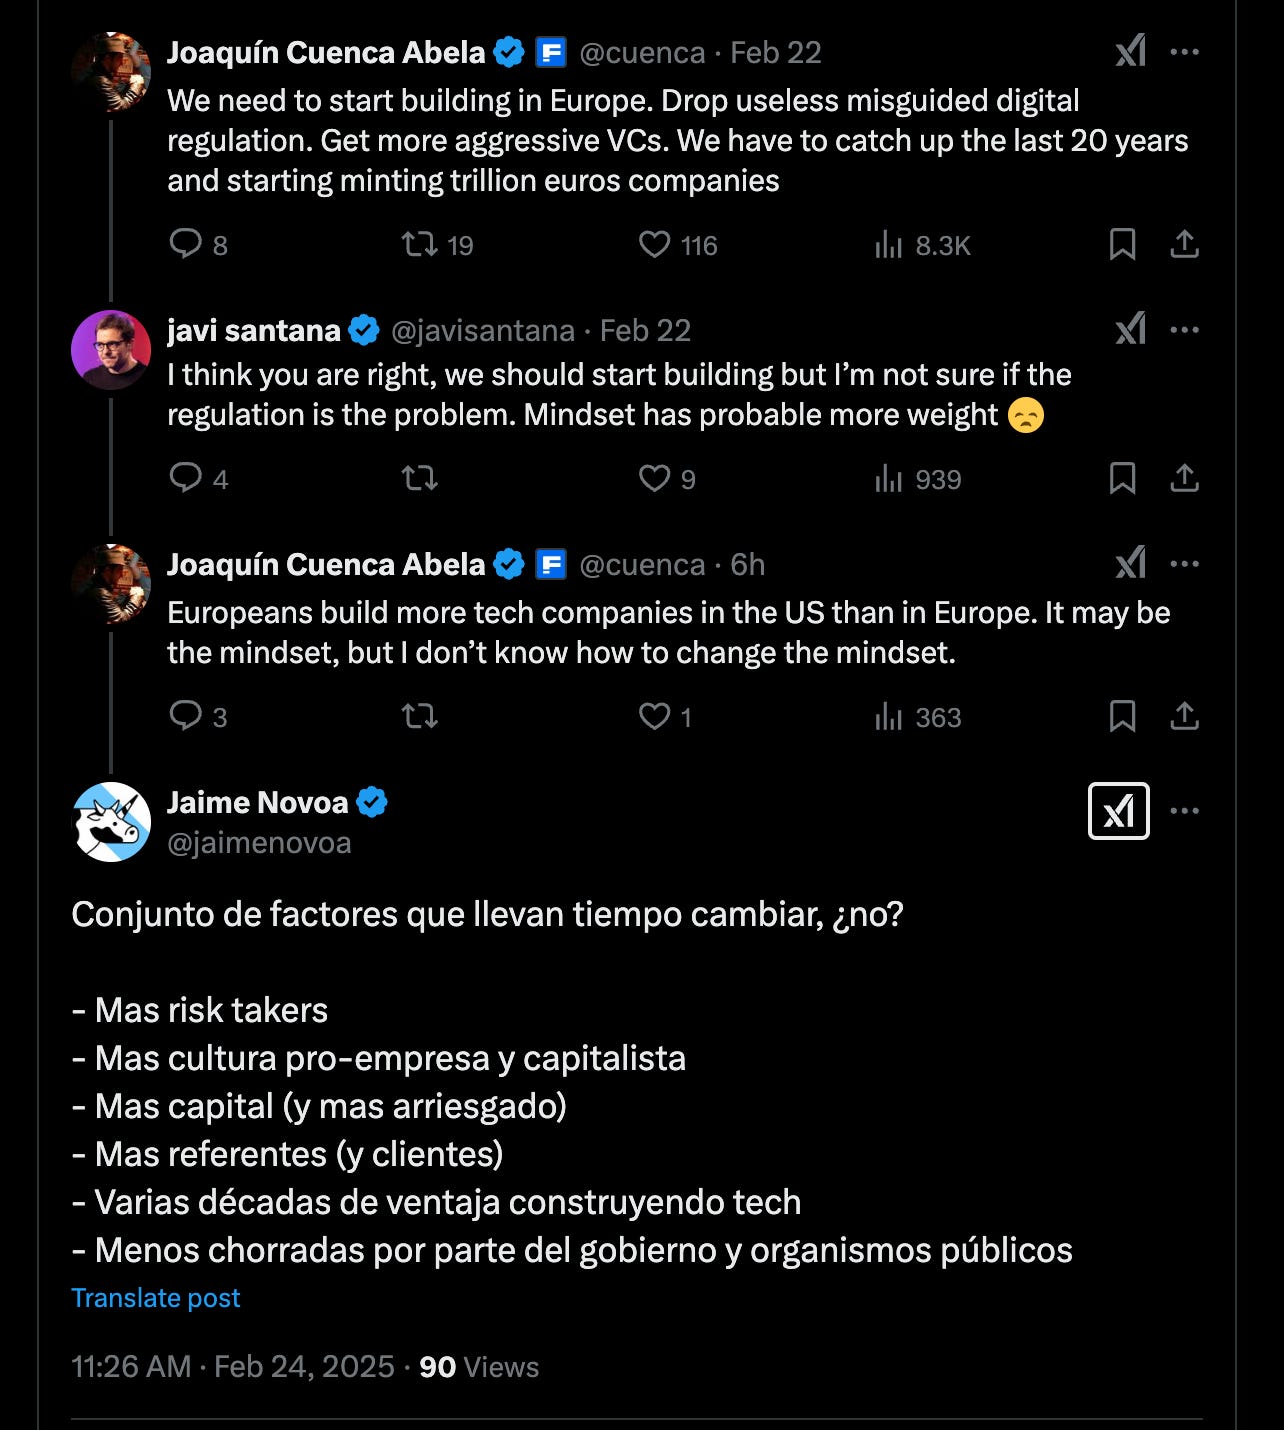View analytics for tweet with 939 views
1284x1430 pixels.
pos(918,479)
